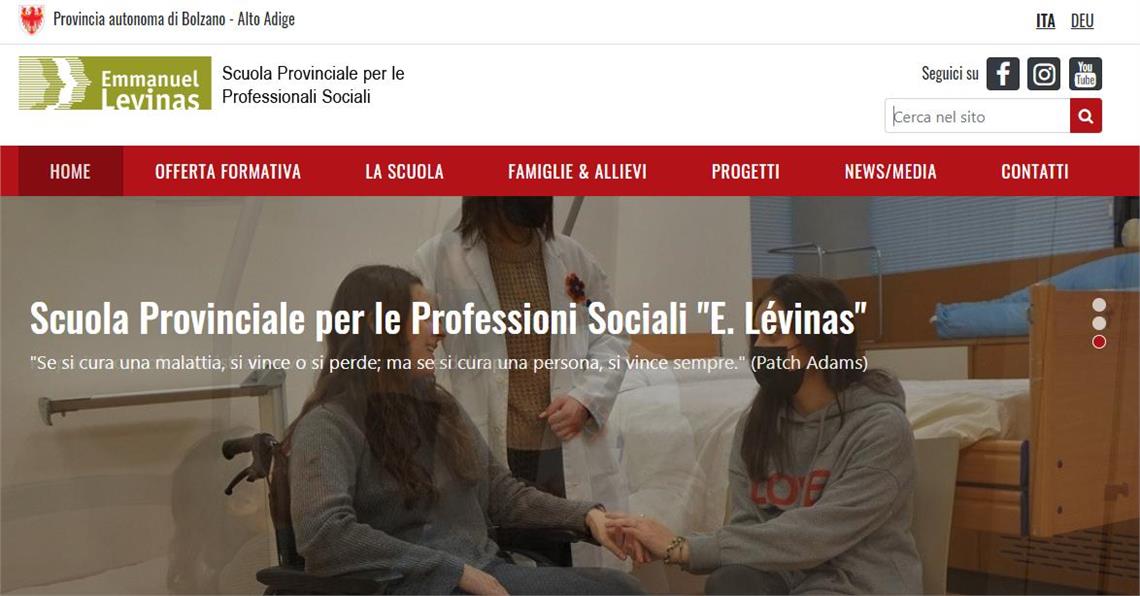Open the Contatti page
Screen dimensions: 1140x596
tap(1035, 172)
